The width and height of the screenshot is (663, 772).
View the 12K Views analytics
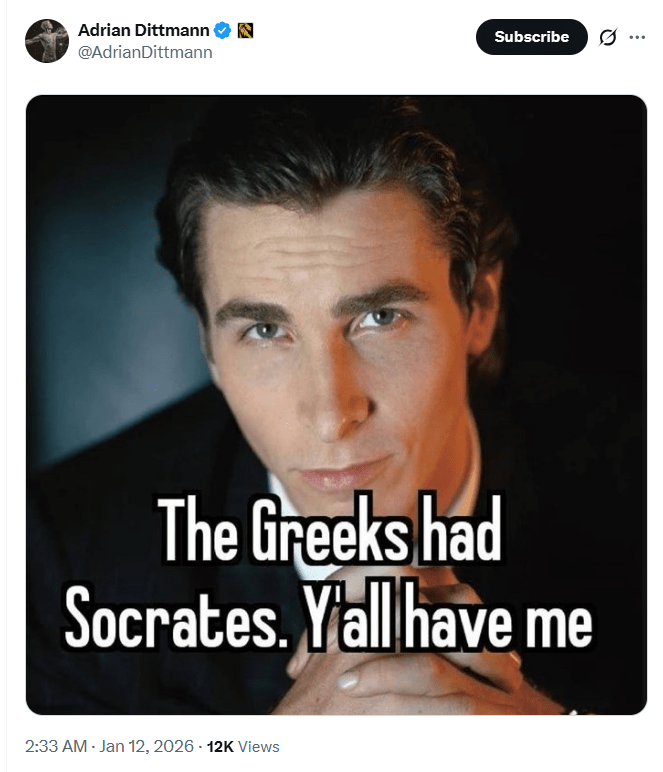pyautogui.click(x=243, y=747)
